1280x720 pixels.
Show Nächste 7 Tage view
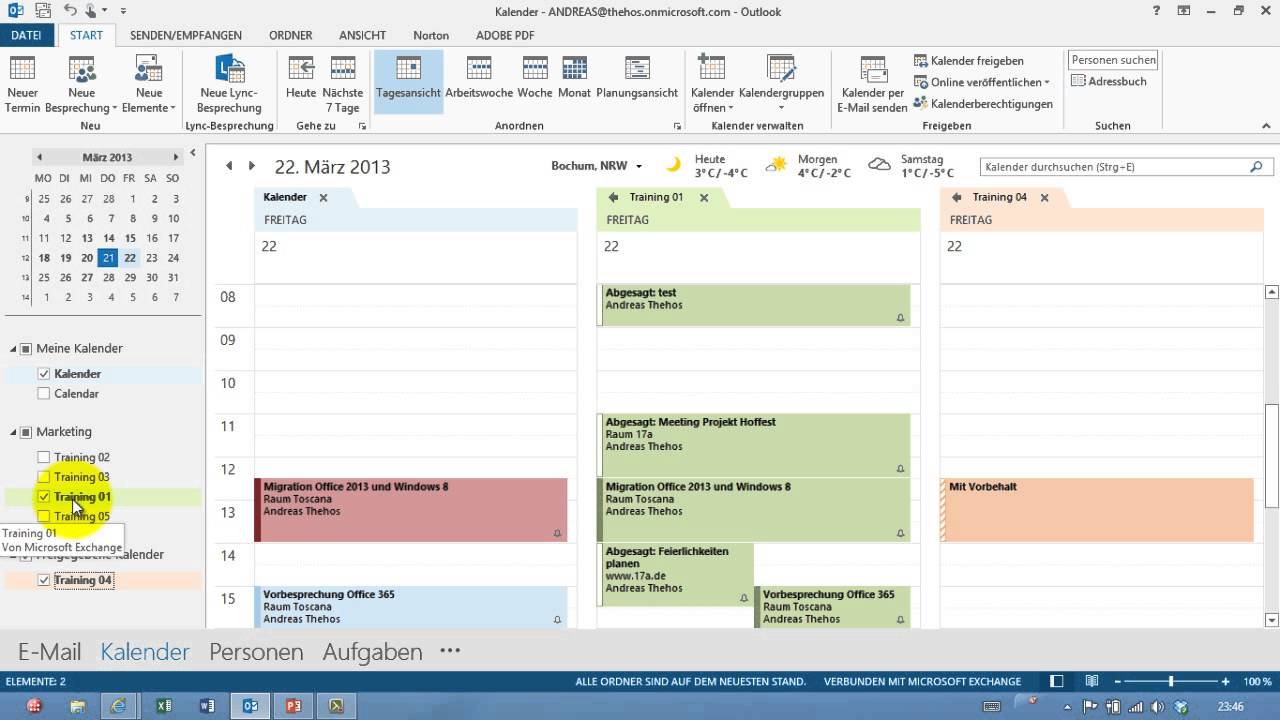pyautogui.click(x=342, y=85)
